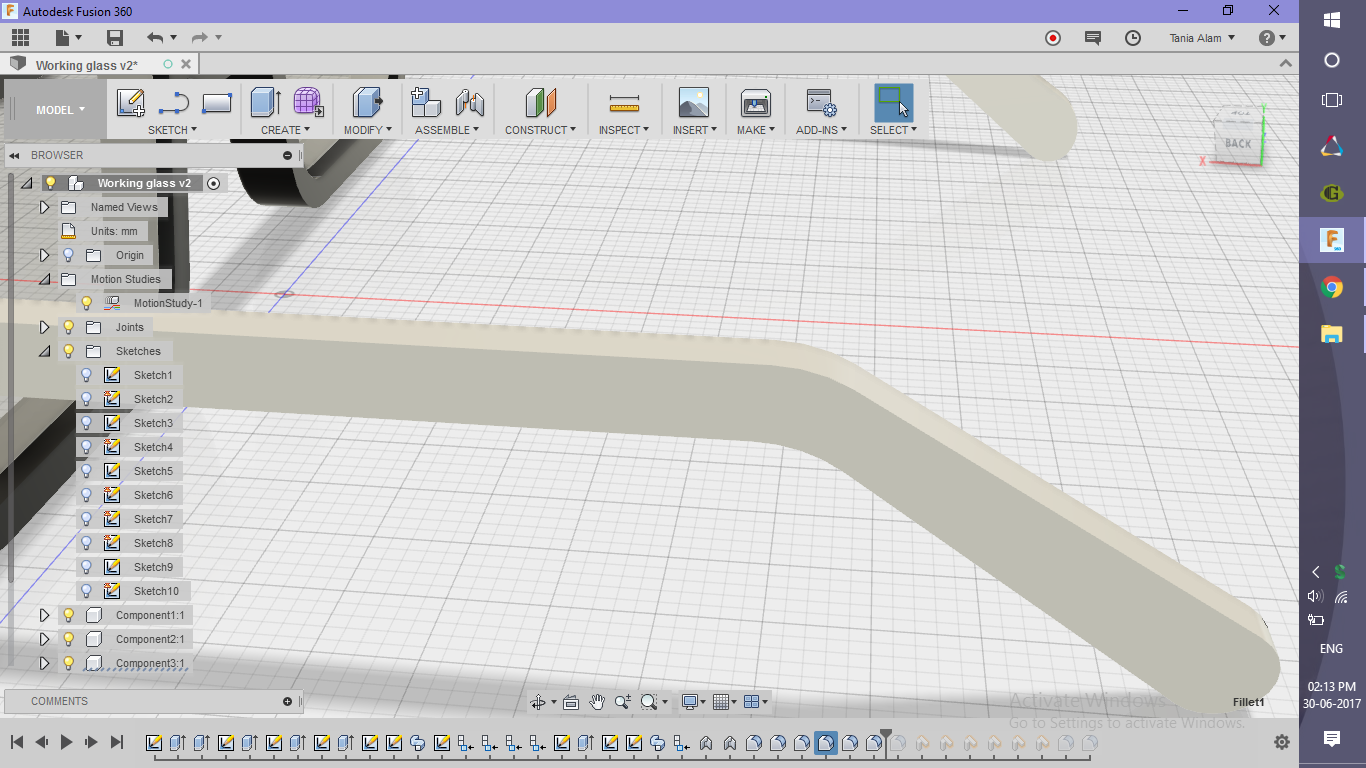Open File Explorer from the taskbar

(1332, 334)
